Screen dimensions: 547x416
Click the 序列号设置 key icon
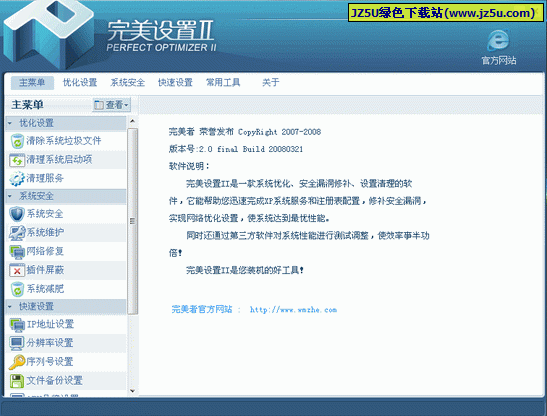tap(17, 362)
